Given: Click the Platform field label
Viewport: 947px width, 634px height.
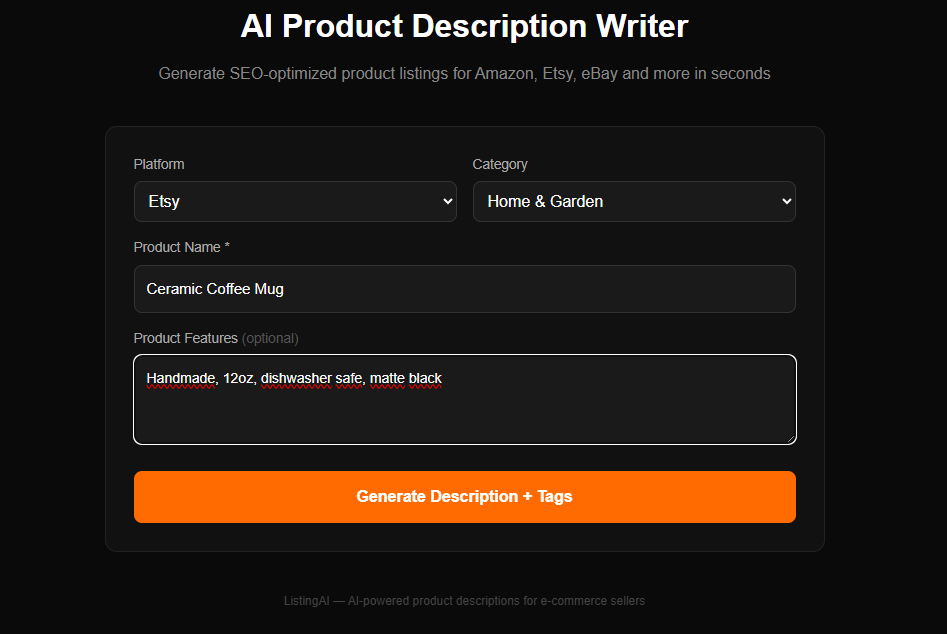Looking at the screenshot, I should 157,164.
